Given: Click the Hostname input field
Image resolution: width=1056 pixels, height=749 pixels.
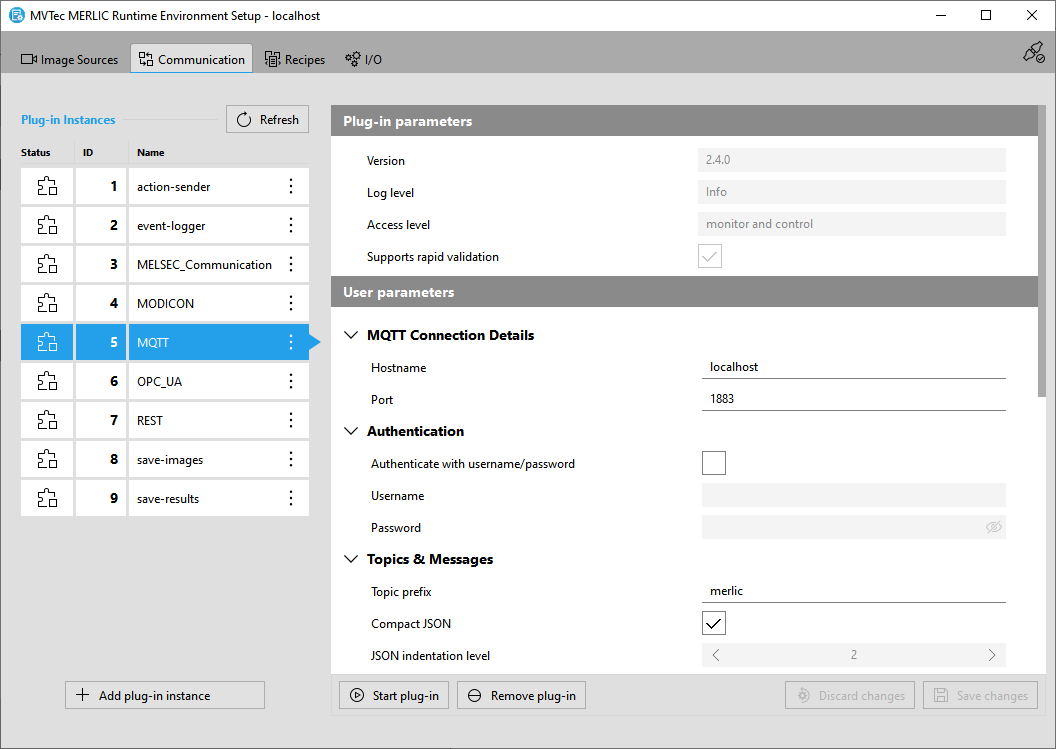Looking at the screenshot, I should [x=853, y=367].
